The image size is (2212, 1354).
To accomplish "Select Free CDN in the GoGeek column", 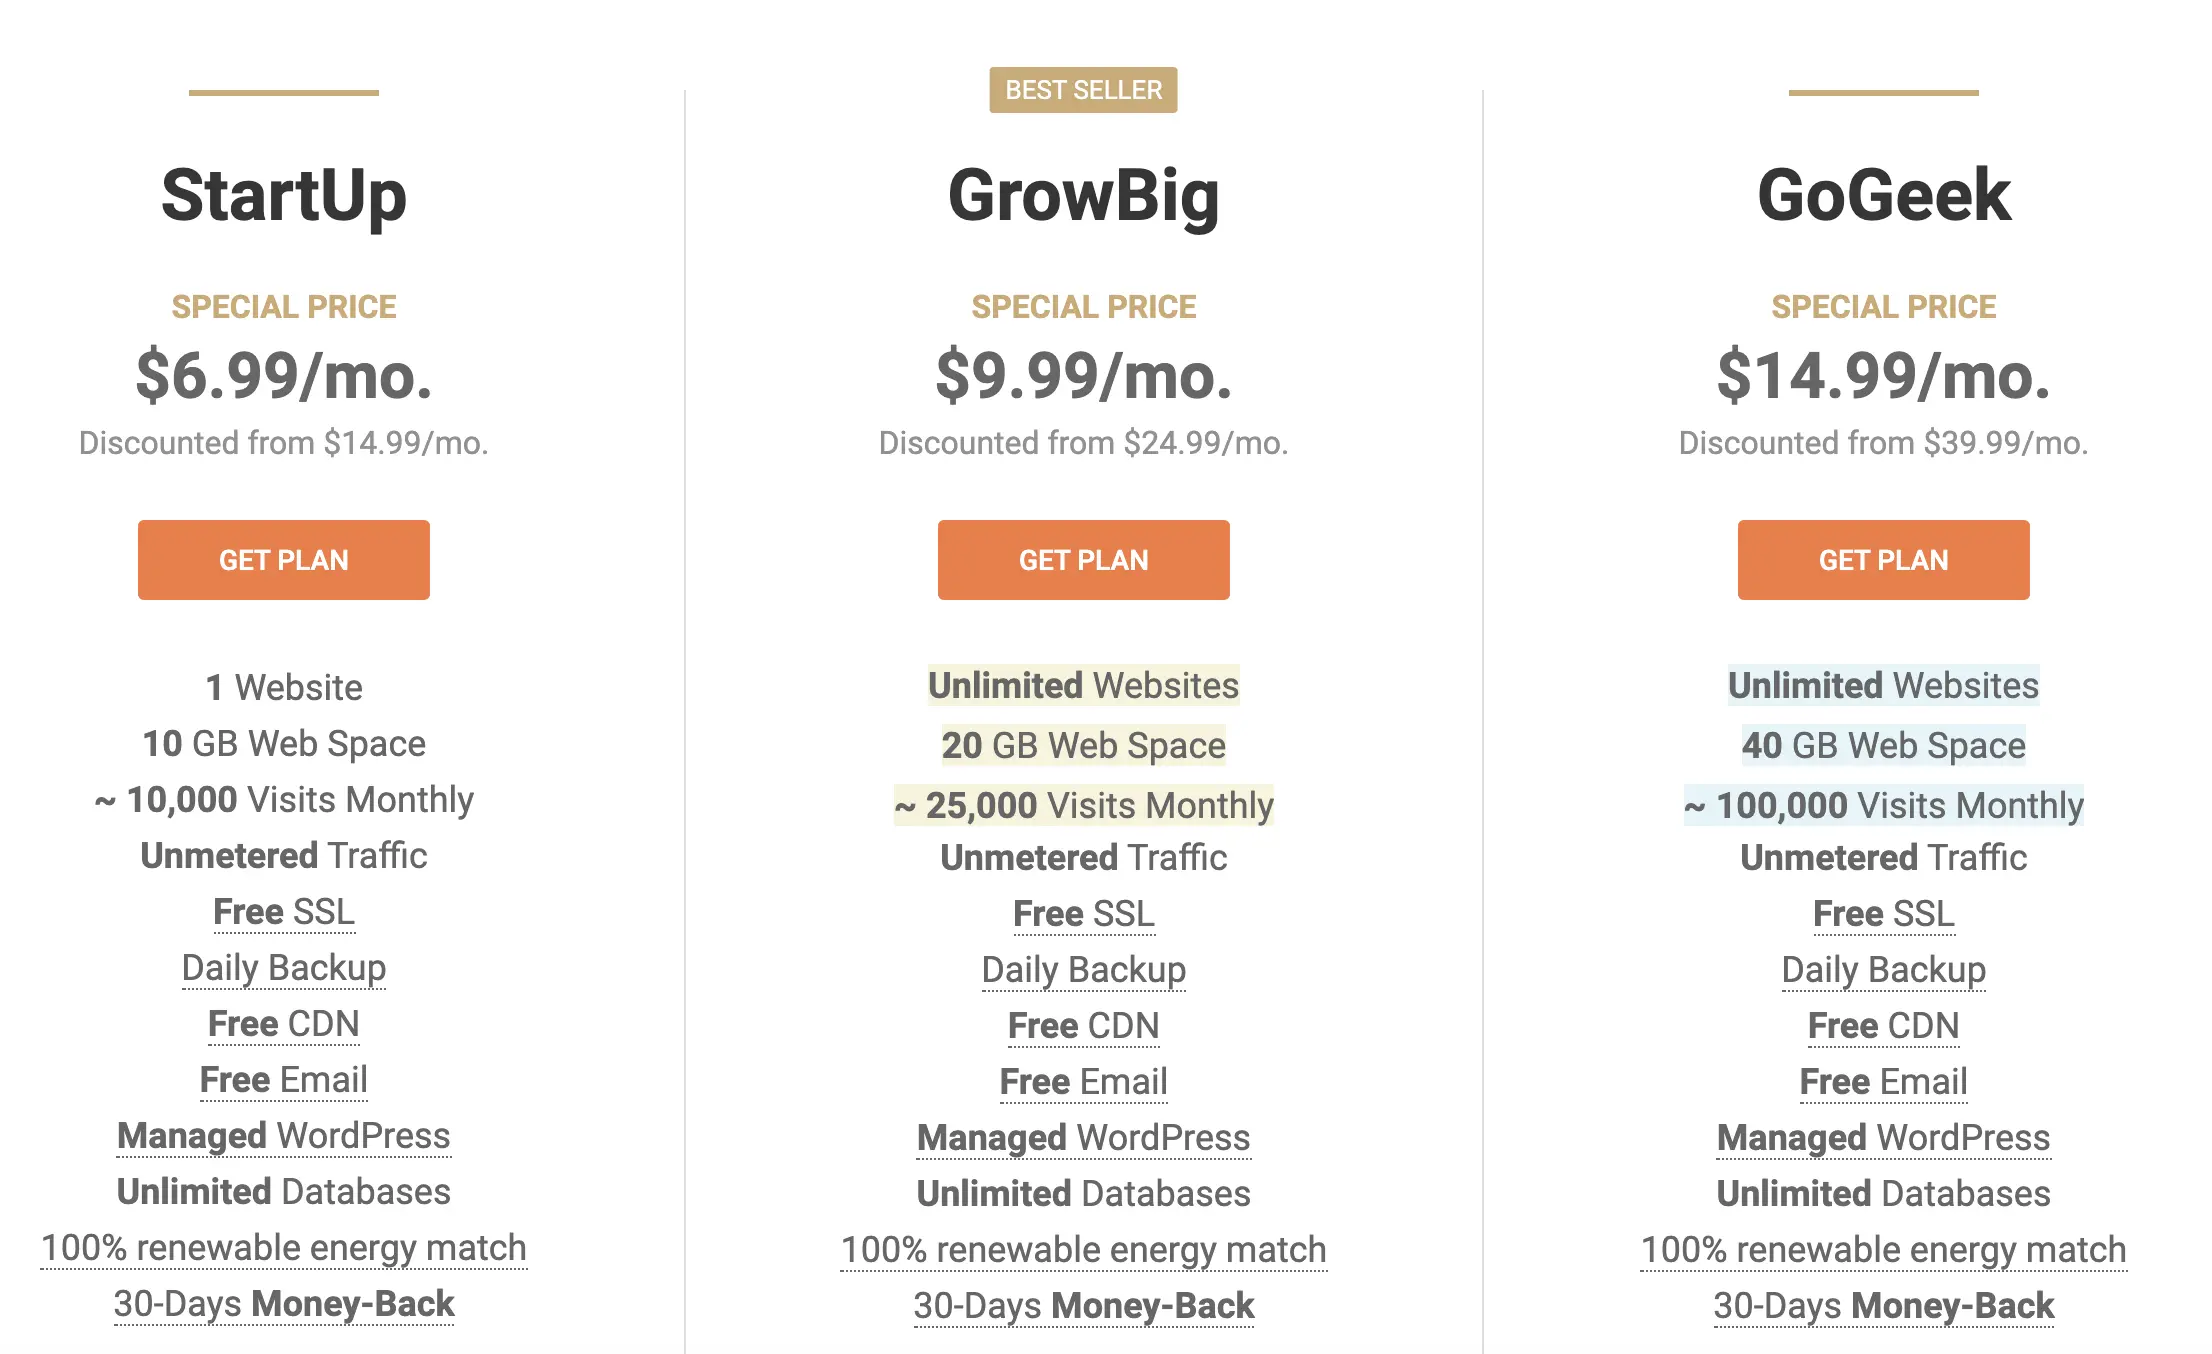I will [1883, 1026].
